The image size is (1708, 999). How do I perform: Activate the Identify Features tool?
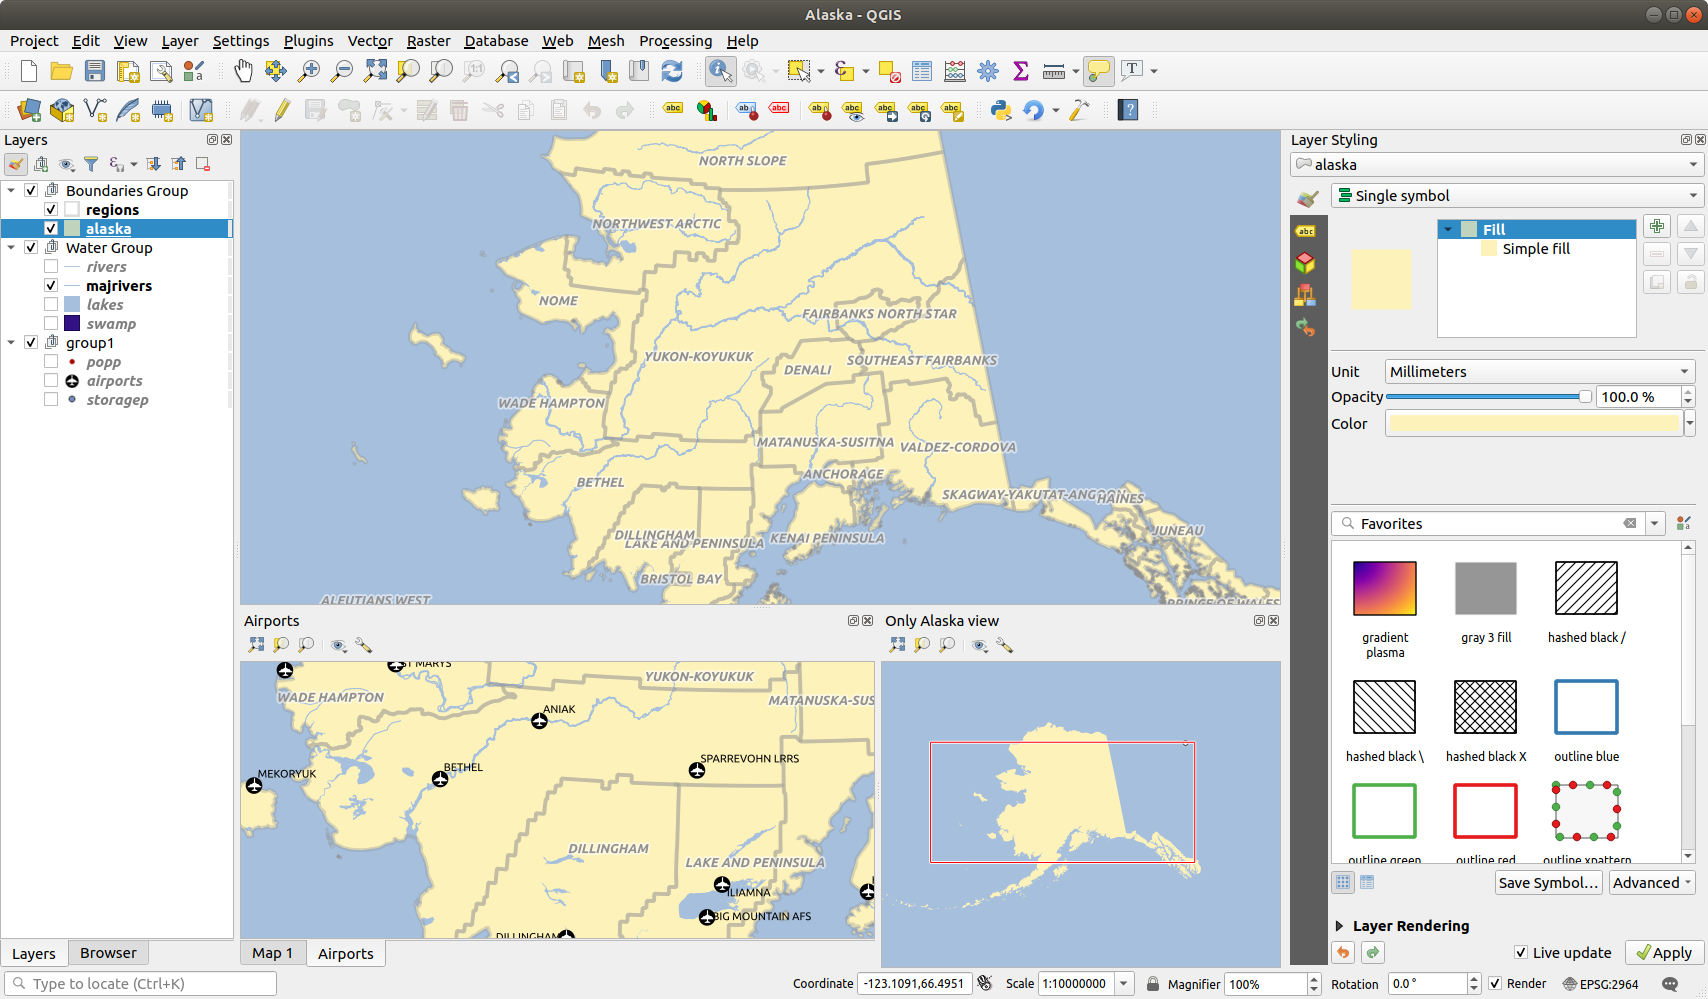click(x=720, y=71)
